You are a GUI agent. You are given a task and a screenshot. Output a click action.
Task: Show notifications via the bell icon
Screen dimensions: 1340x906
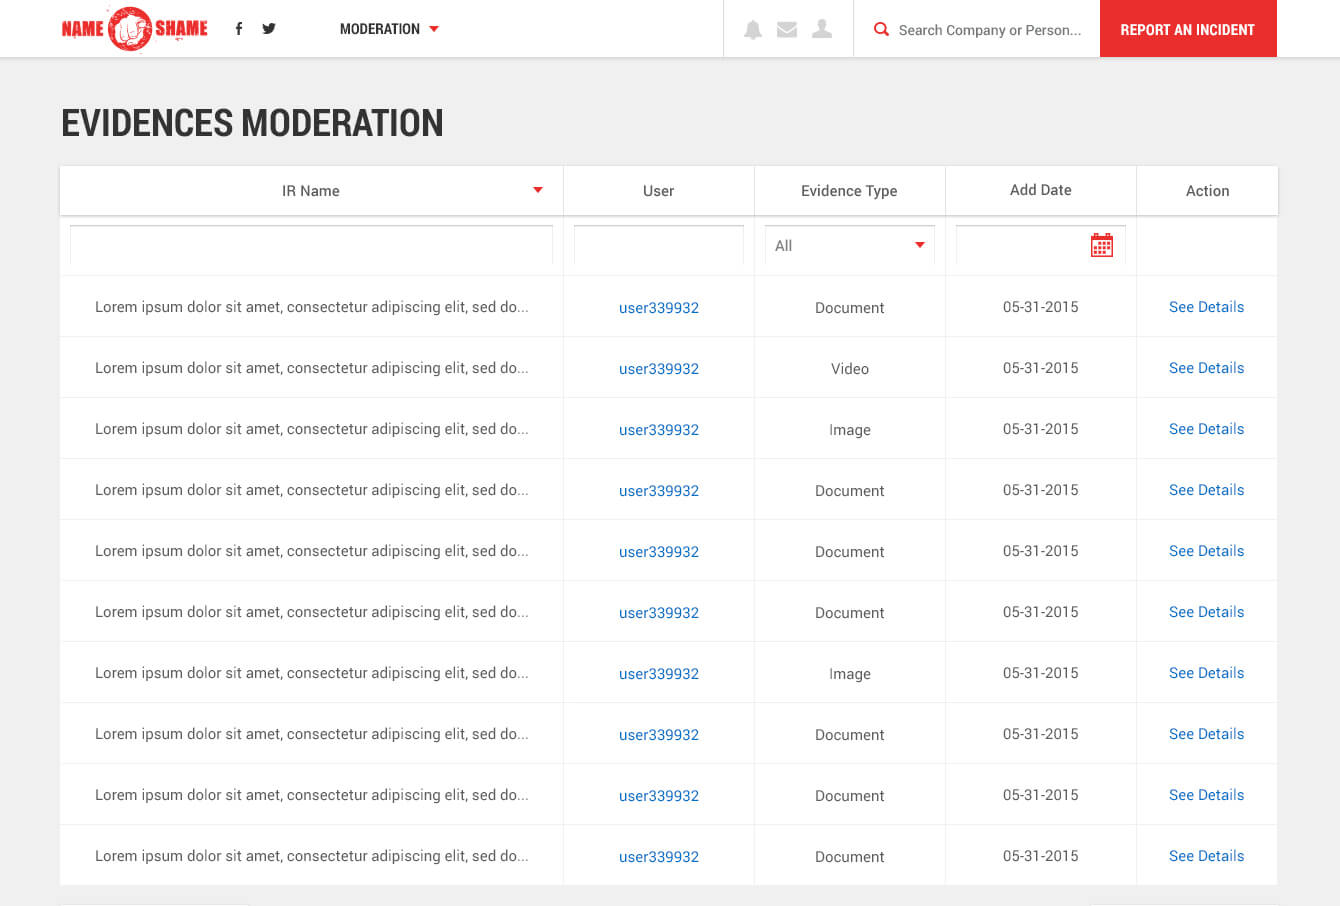pyautogui.click(x=753, y=30)
